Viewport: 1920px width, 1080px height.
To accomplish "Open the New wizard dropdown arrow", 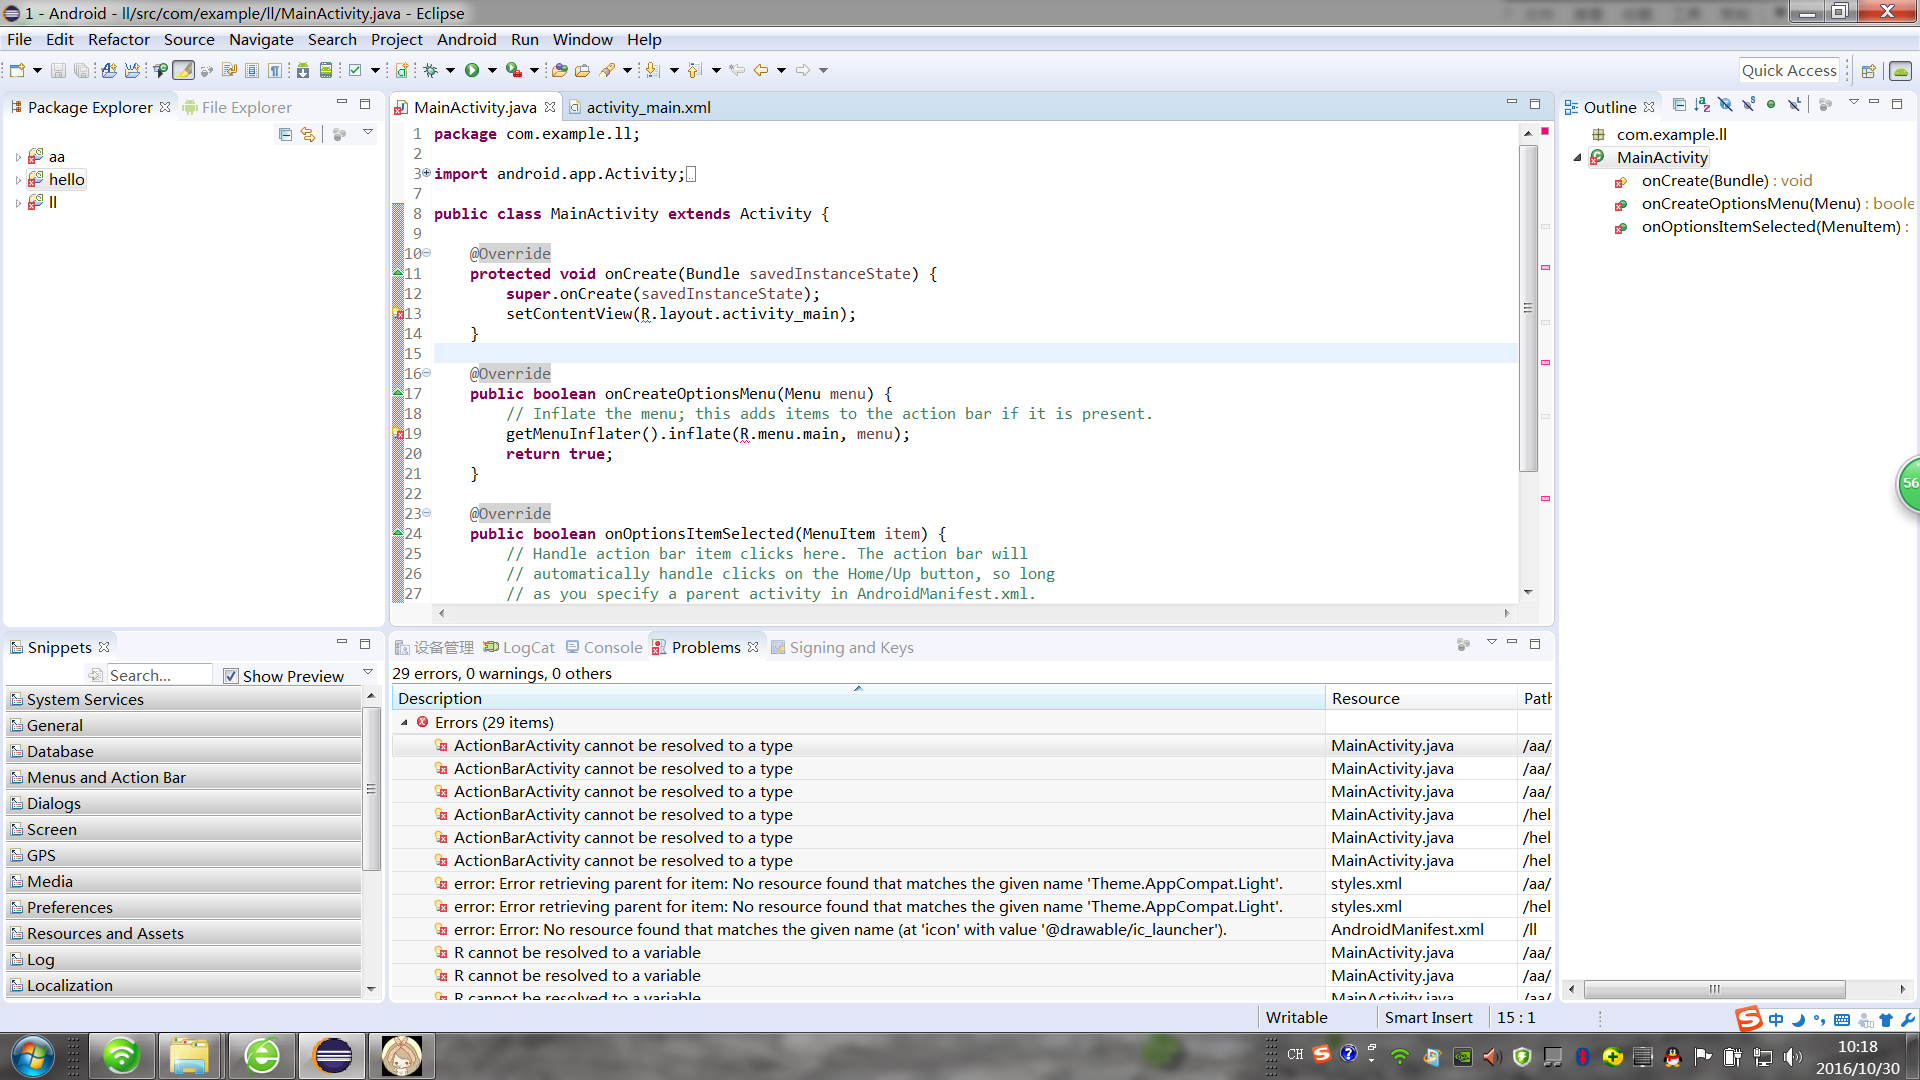I will click(x=37, y=70).
